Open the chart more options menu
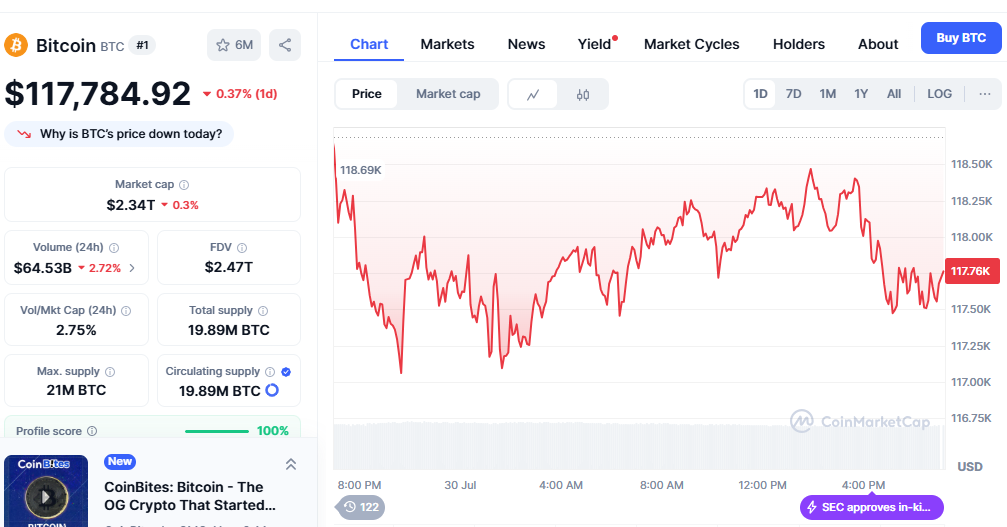Viewport: 1007px width, 527px height. pos(984,94)
